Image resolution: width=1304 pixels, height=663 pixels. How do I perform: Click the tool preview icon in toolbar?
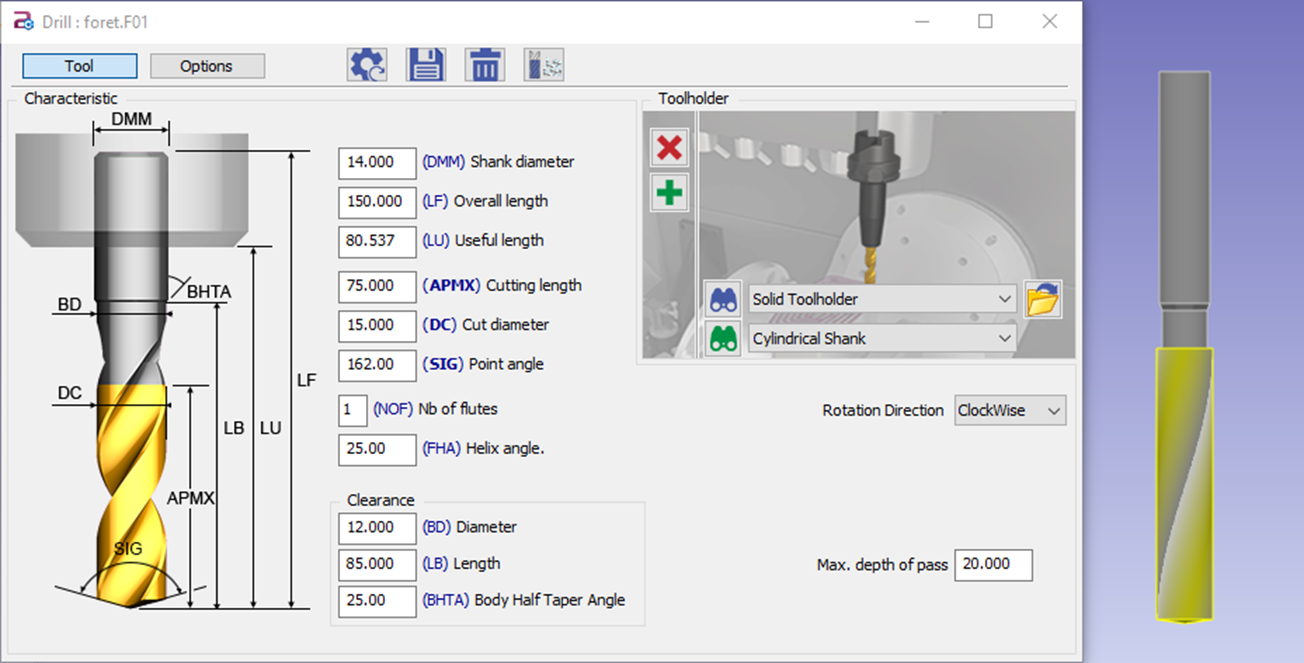[x=544, y=66]
